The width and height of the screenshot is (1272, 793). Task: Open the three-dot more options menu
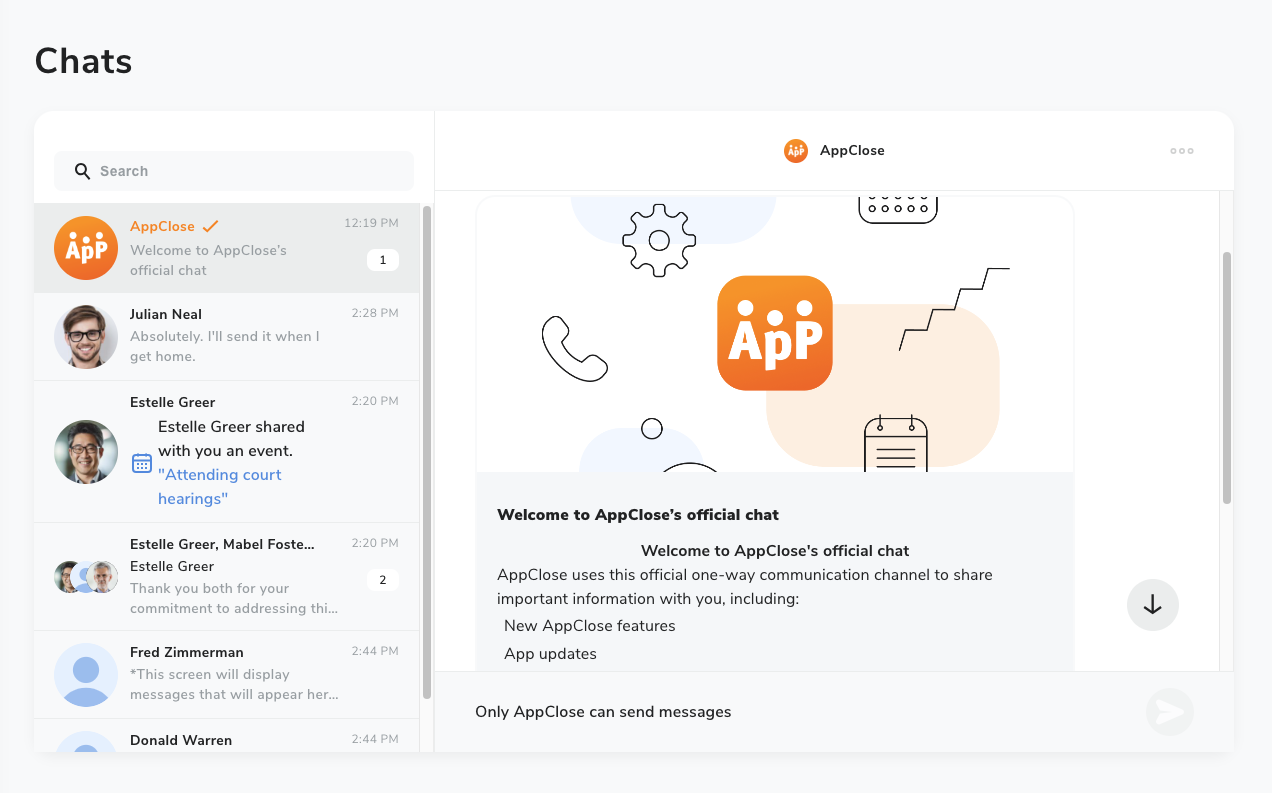tap(1182, 151)
